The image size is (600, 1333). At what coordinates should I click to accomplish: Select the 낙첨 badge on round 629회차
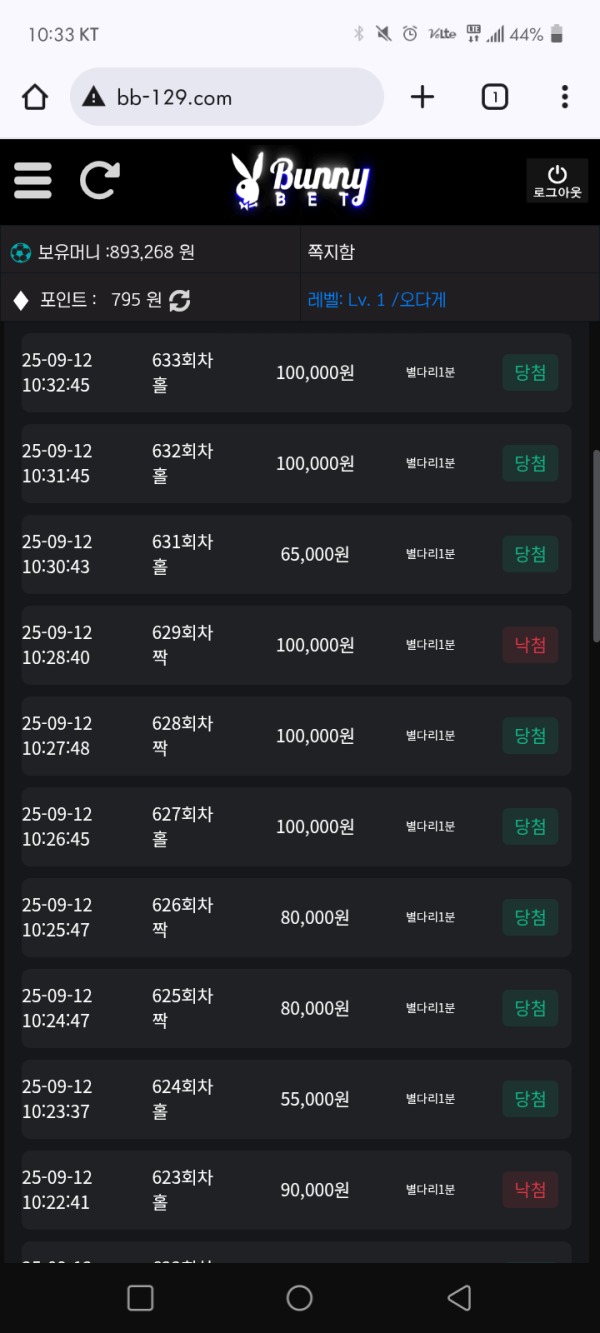click(529, 645)
